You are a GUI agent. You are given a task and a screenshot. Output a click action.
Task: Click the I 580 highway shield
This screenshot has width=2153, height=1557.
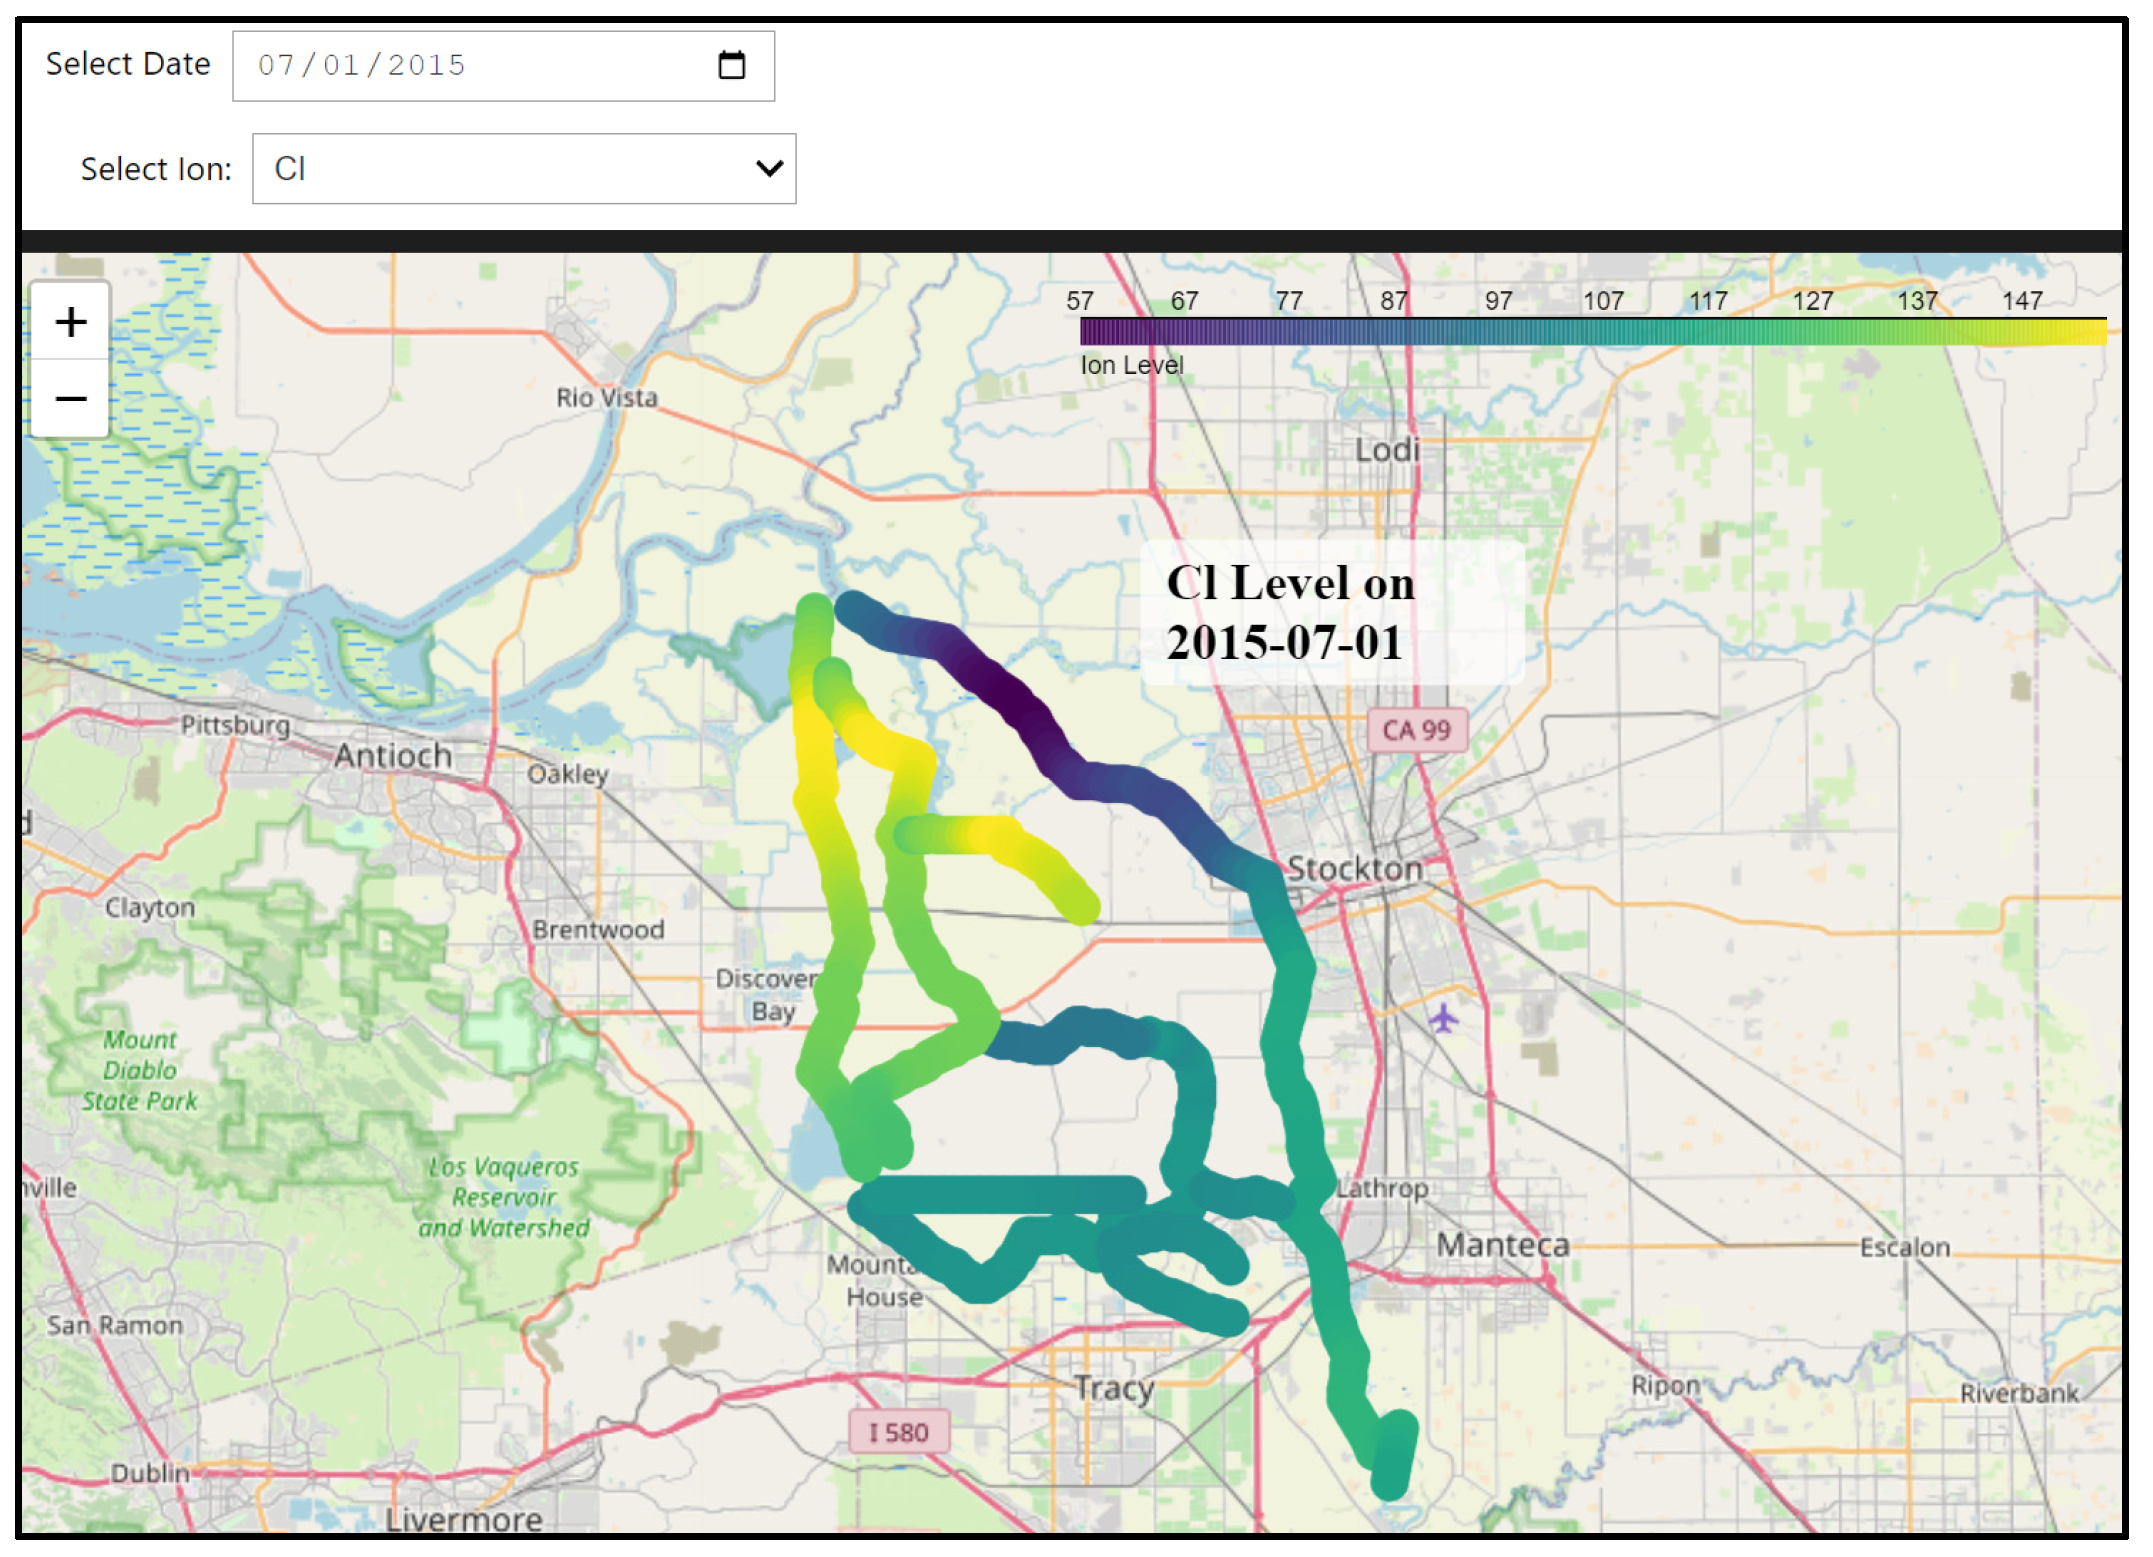tap(897, 1432)
